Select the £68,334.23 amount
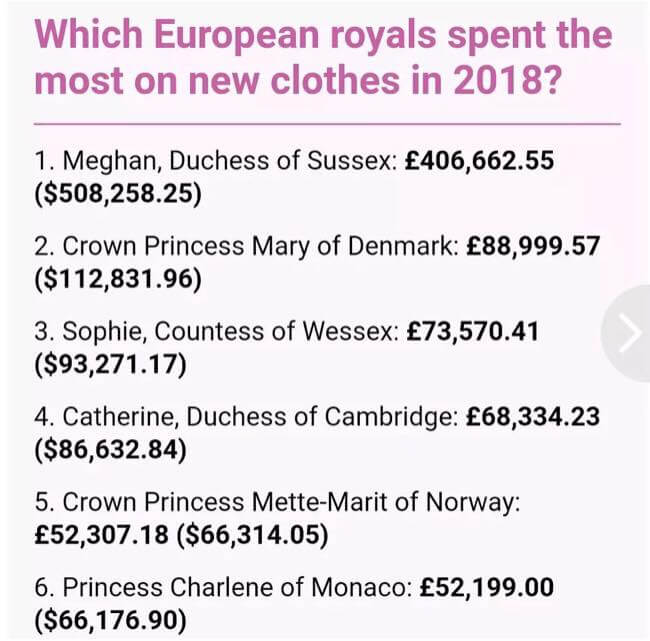Image resolution: width=650 pixels, height=641 pixels. 533,417
